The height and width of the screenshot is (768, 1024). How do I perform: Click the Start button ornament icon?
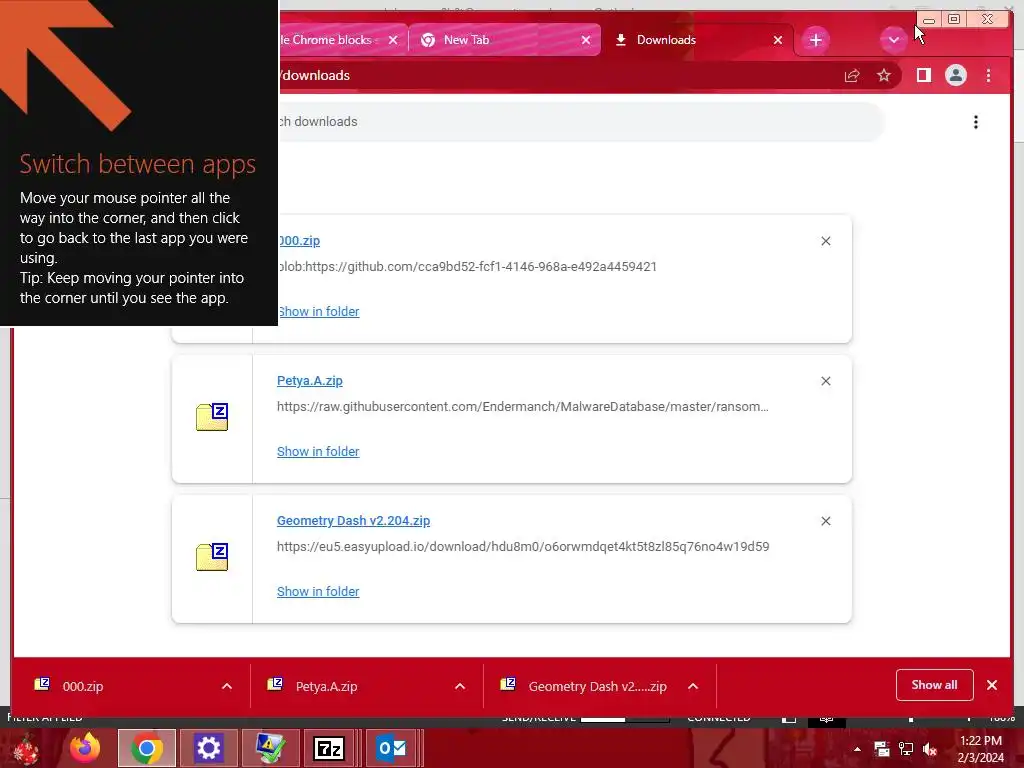click(25, 748)
